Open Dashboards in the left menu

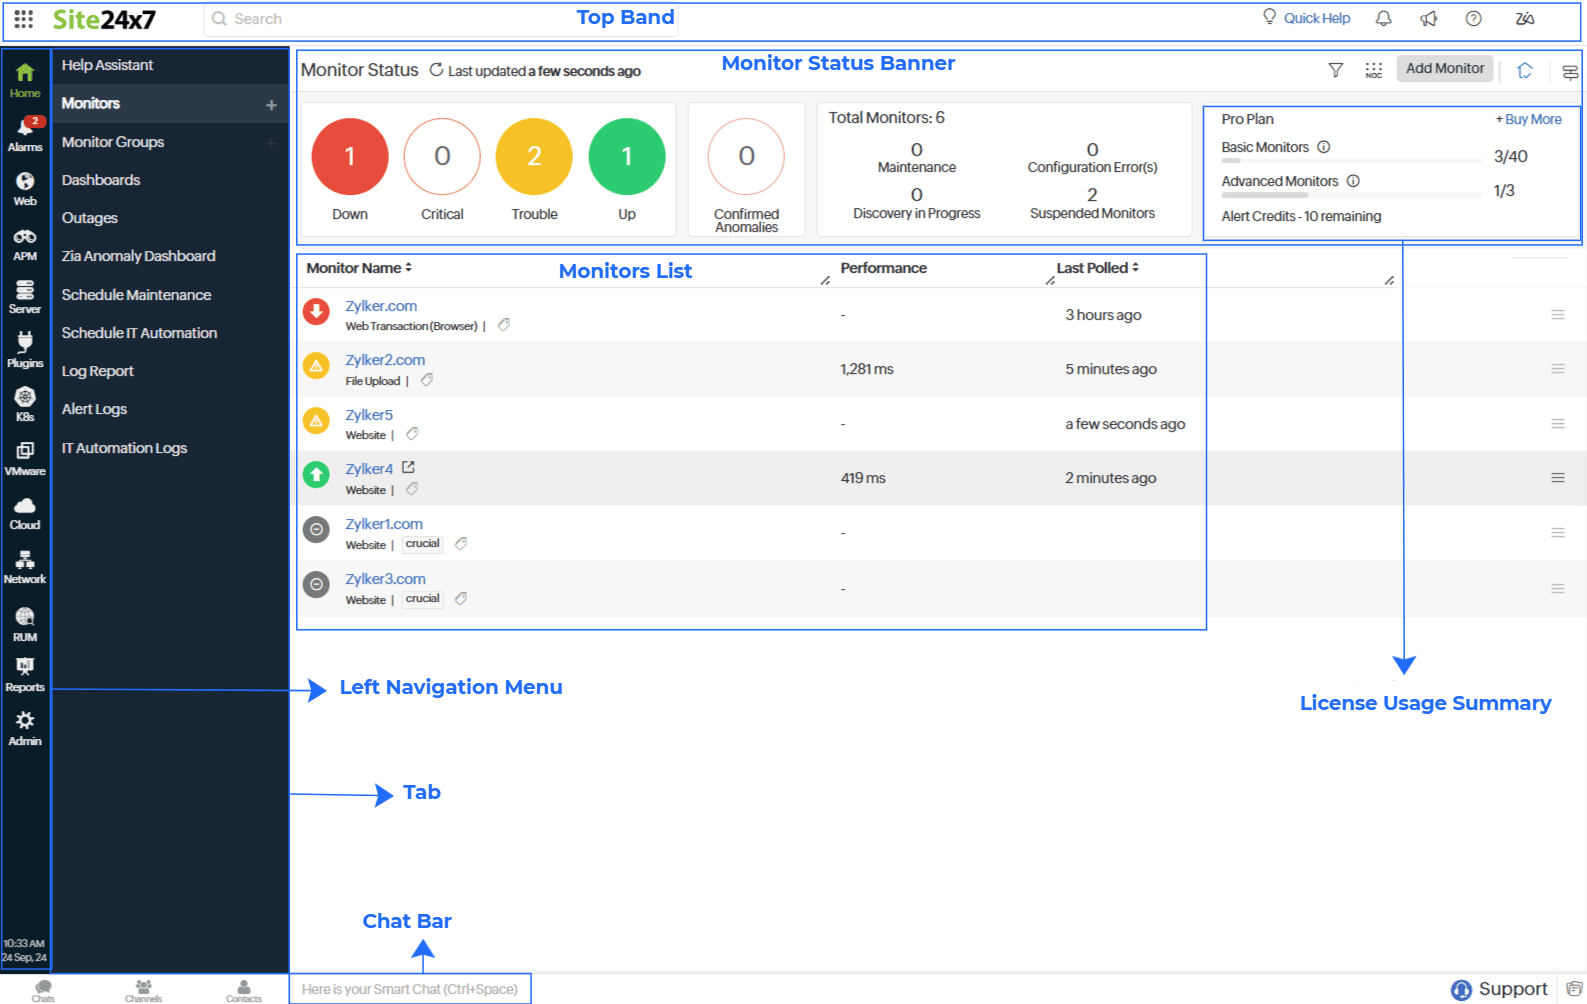(101, 180)
